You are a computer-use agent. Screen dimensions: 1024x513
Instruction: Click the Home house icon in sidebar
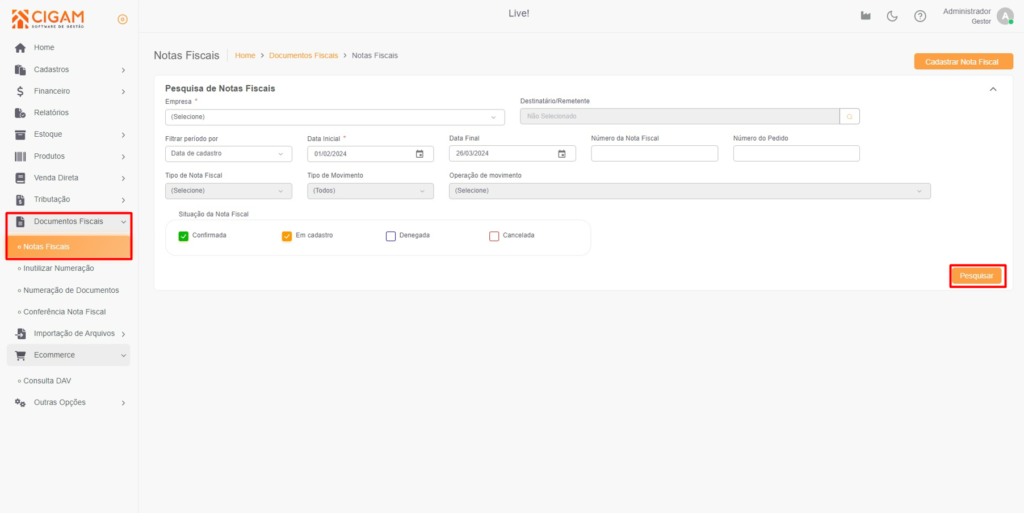click(20, 48)
